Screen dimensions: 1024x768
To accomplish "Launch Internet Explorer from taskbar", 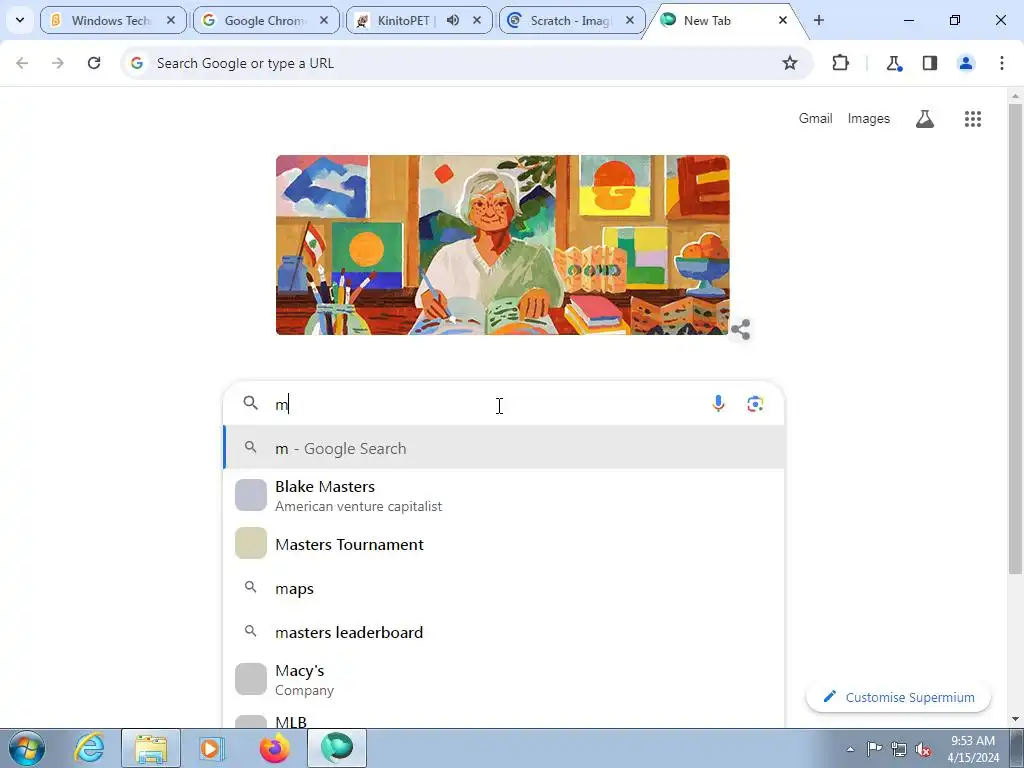I will coord(89,748).
